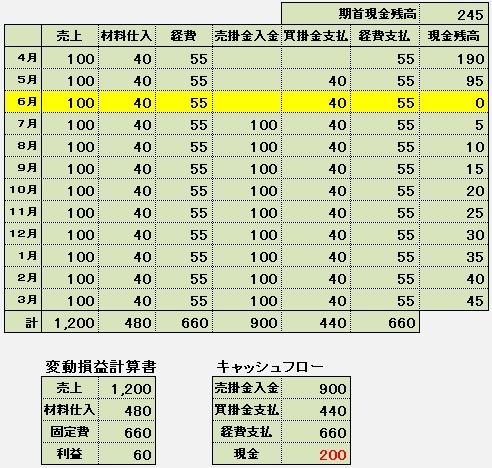Select 材料仕入 480 in 変動損益計算書
The width and height of the screenshot is (492, 468).
(x=127, y=410)
